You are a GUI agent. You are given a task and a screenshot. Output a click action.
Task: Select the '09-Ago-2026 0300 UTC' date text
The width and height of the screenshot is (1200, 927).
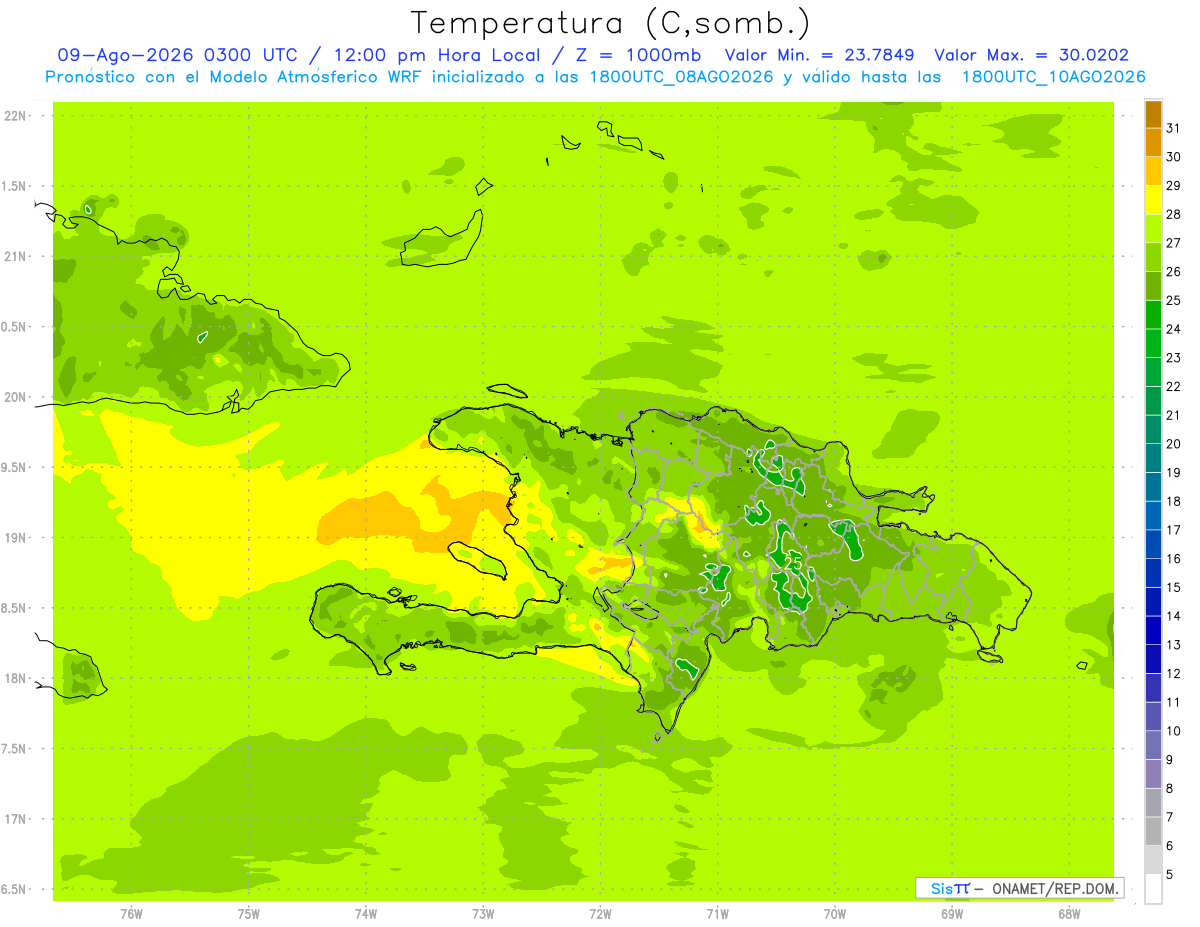(177, 56)
